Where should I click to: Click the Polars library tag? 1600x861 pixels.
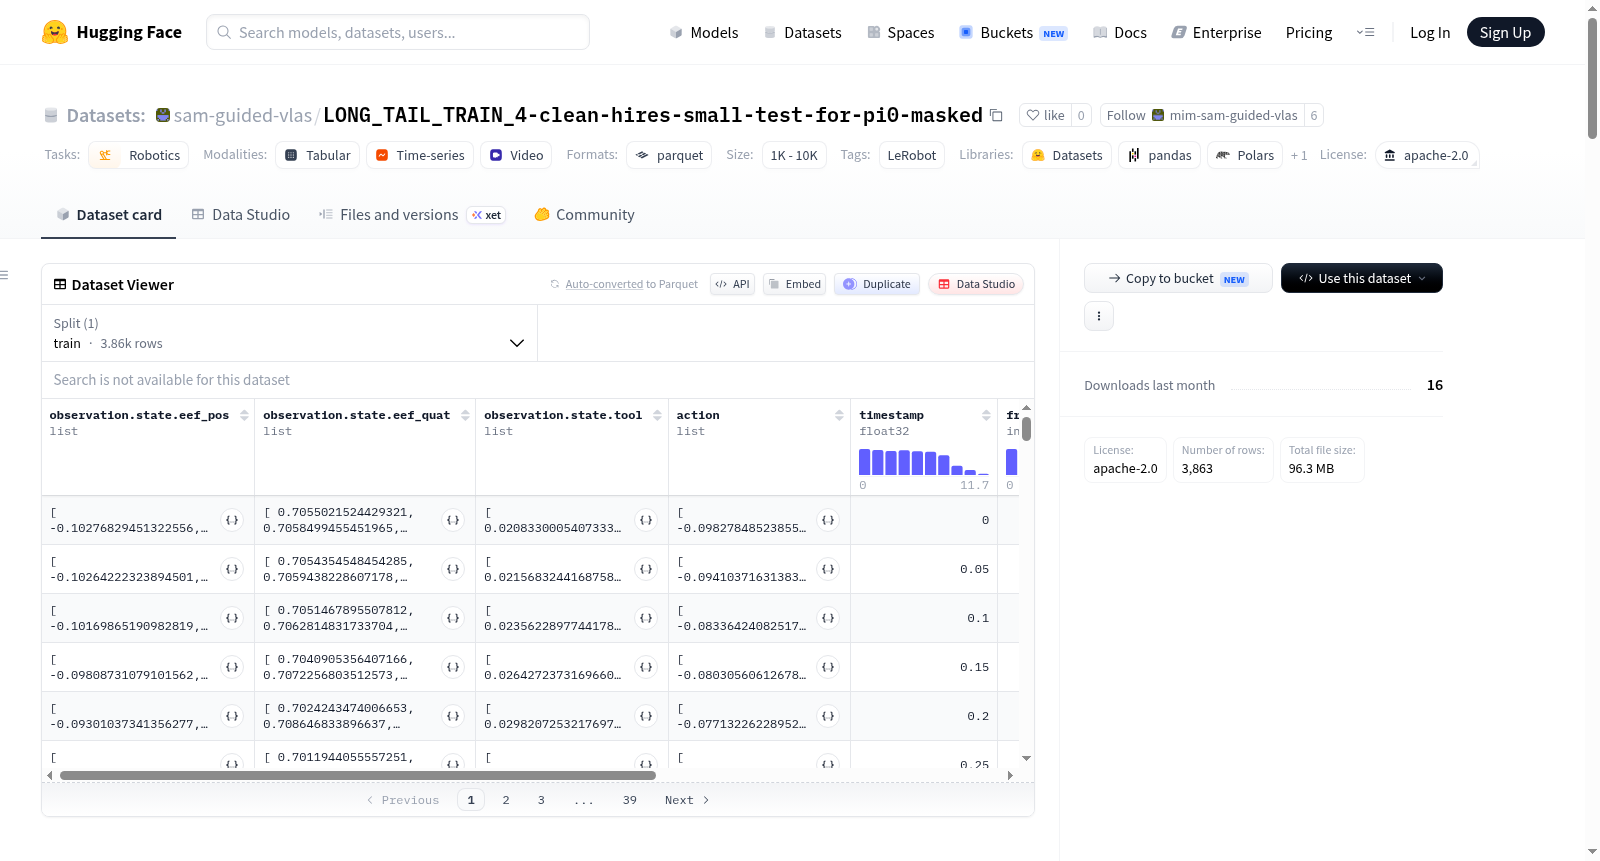point(1245,155)
